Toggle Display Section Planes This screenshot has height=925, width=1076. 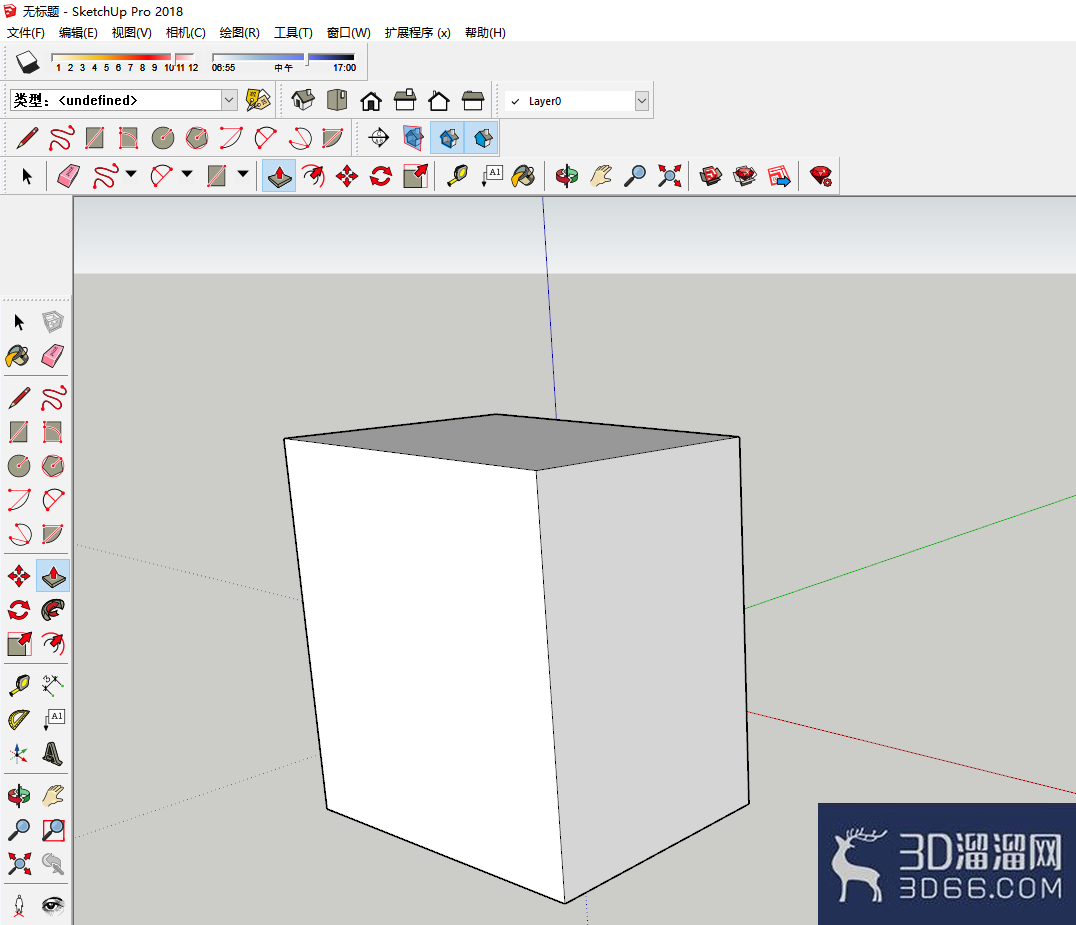point(413,138)
